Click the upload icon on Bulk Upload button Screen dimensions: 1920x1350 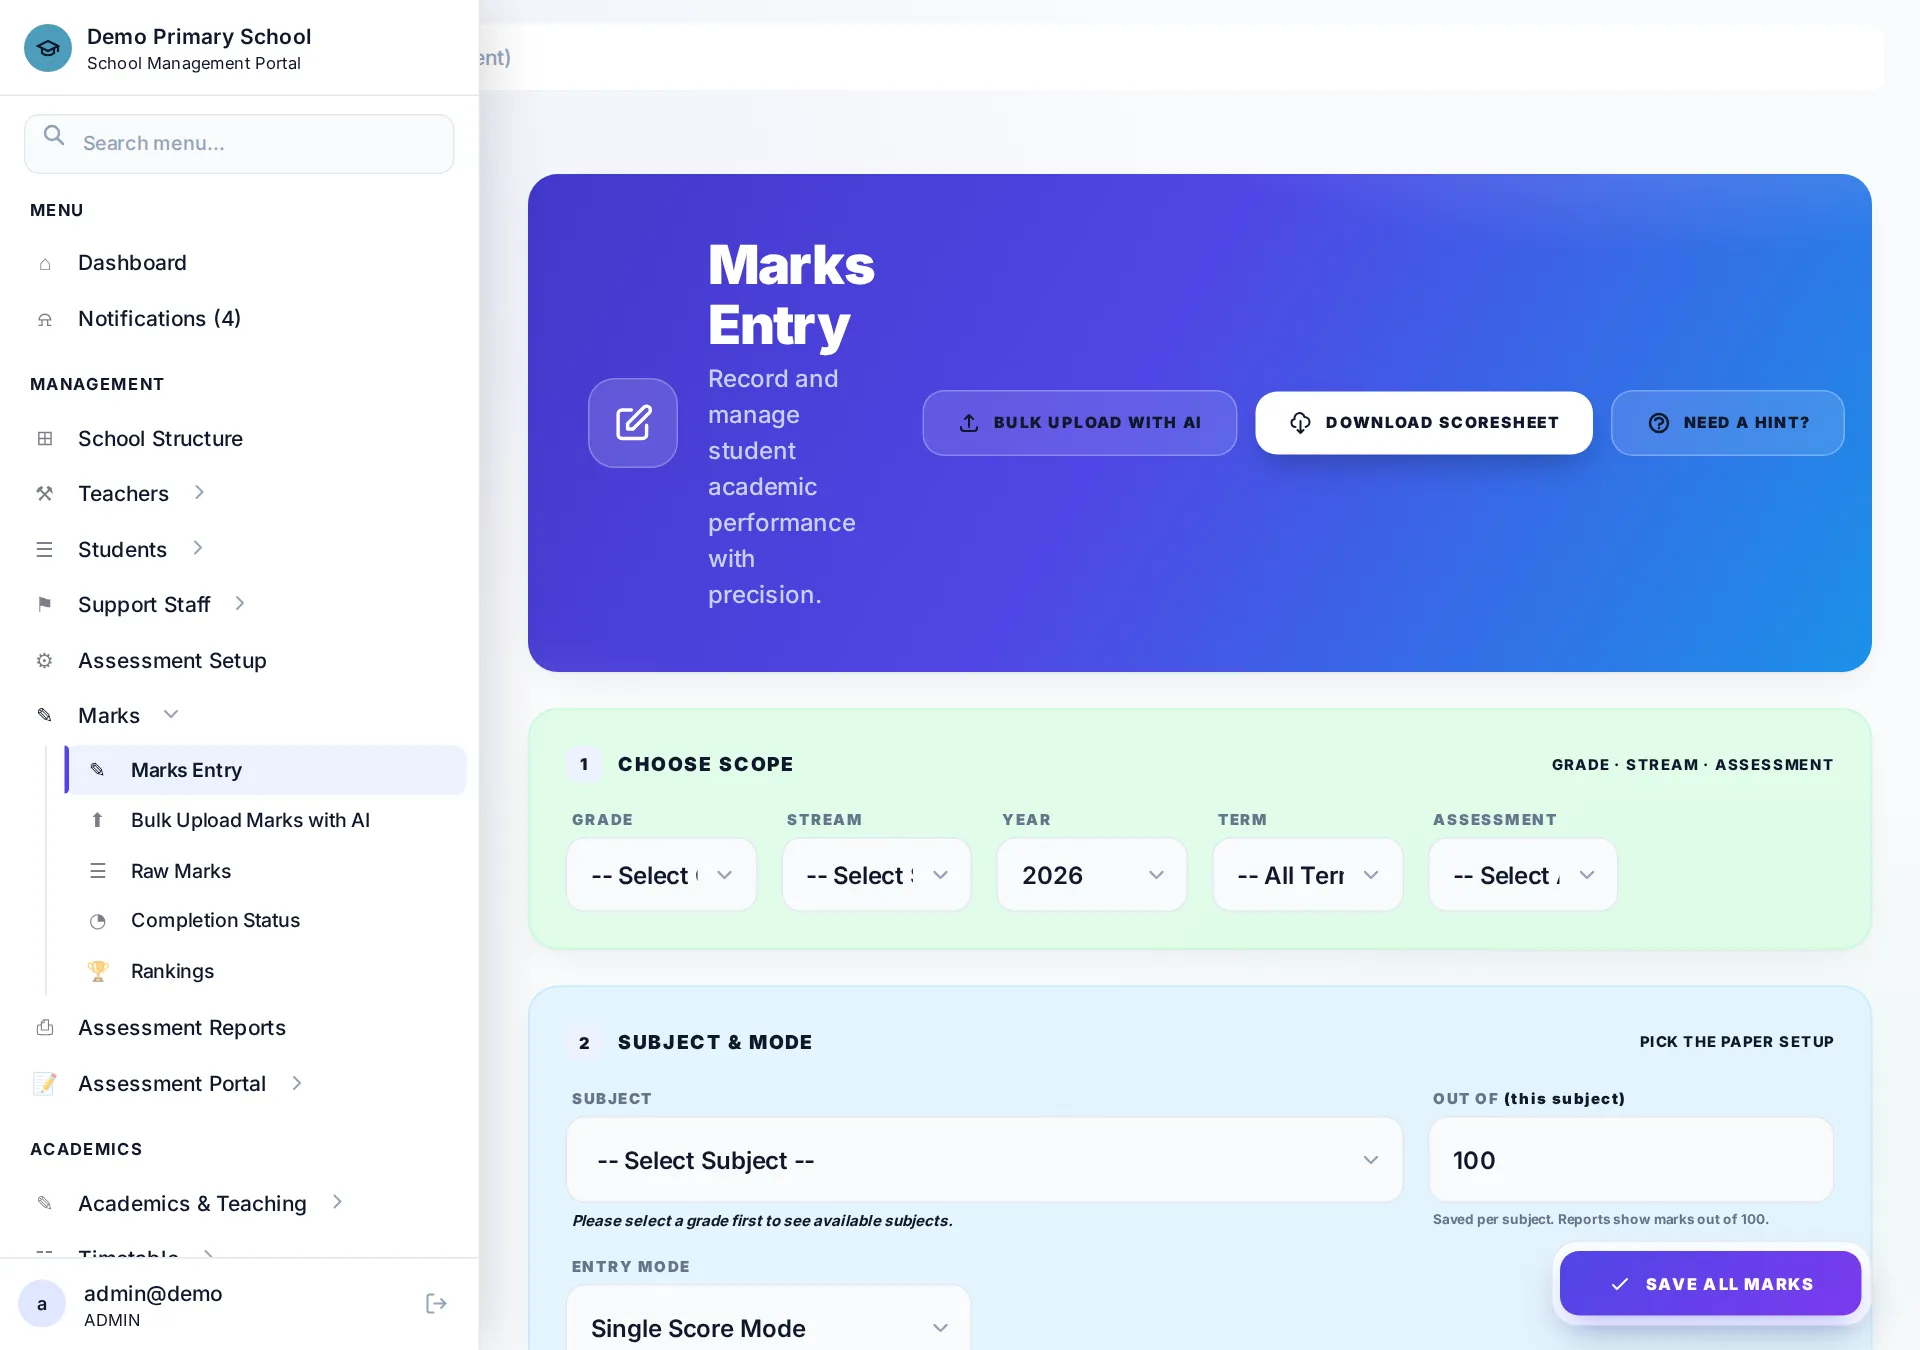pos(969,423)
